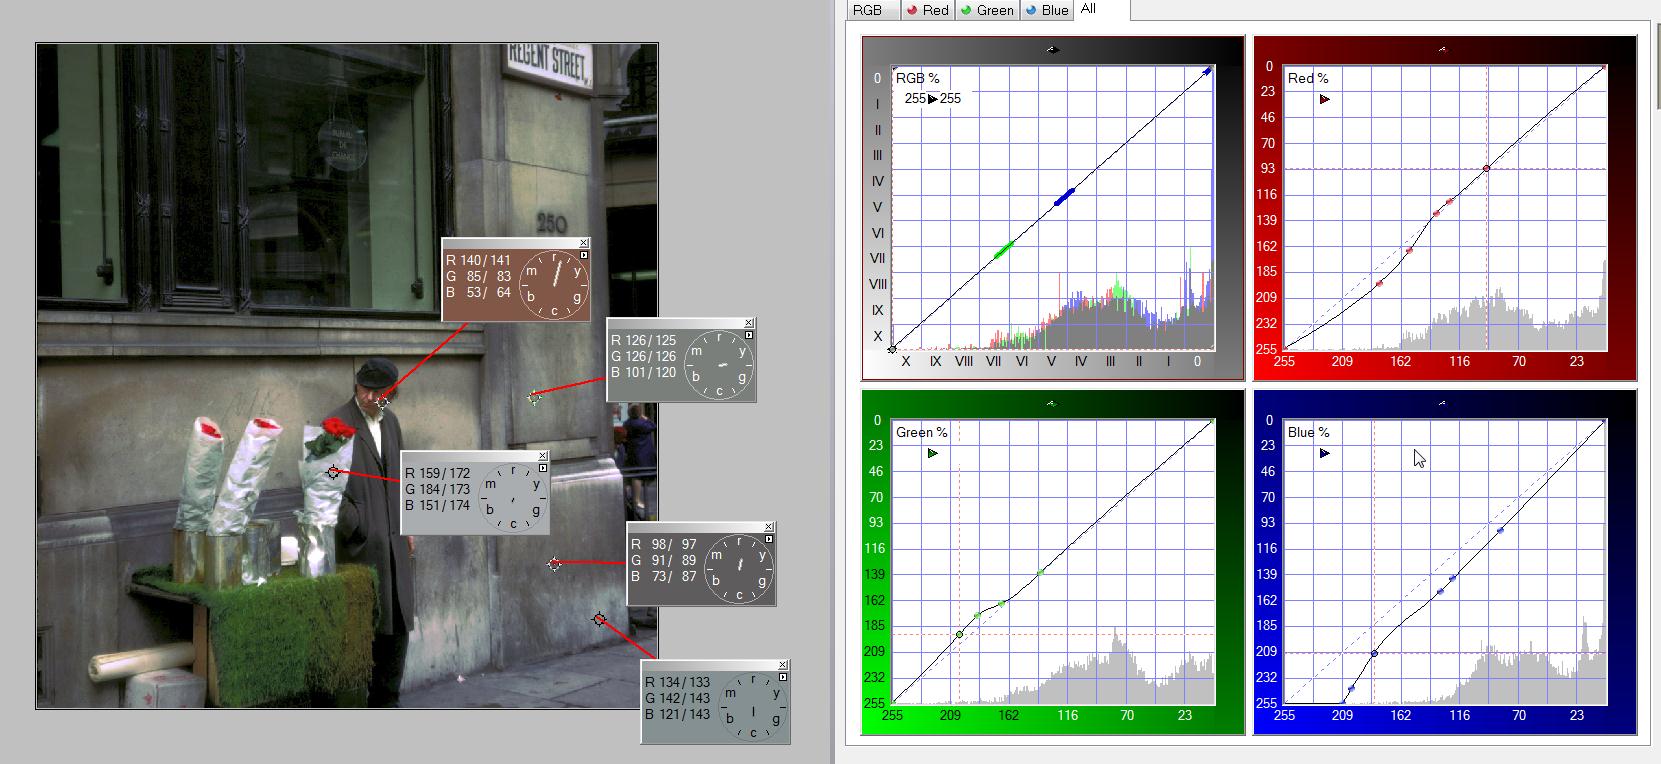Screen dimensions: 1661x764
Task: Close the R 134/133 sample panel
Action: click(783, 665)
